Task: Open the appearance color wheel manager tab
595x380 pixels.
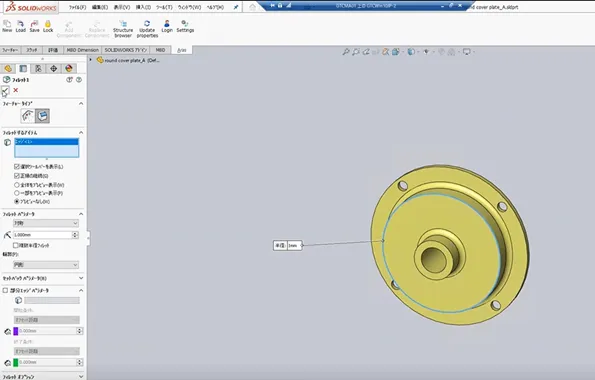Action: (69, 68)
